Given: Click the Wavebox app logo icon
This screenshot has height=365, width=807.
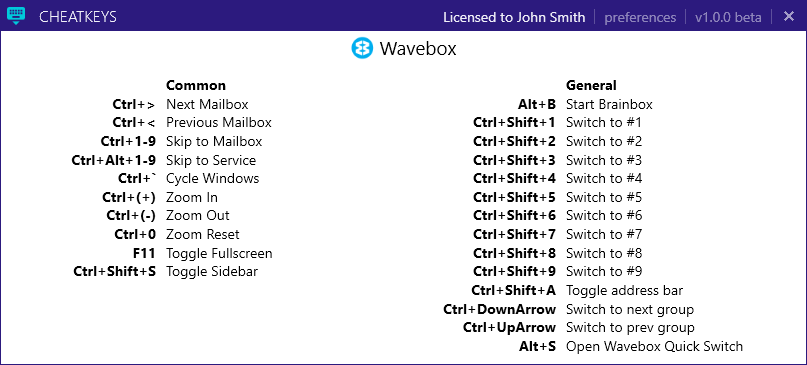Looking at the screenshot, I should [x=362, y=48].
